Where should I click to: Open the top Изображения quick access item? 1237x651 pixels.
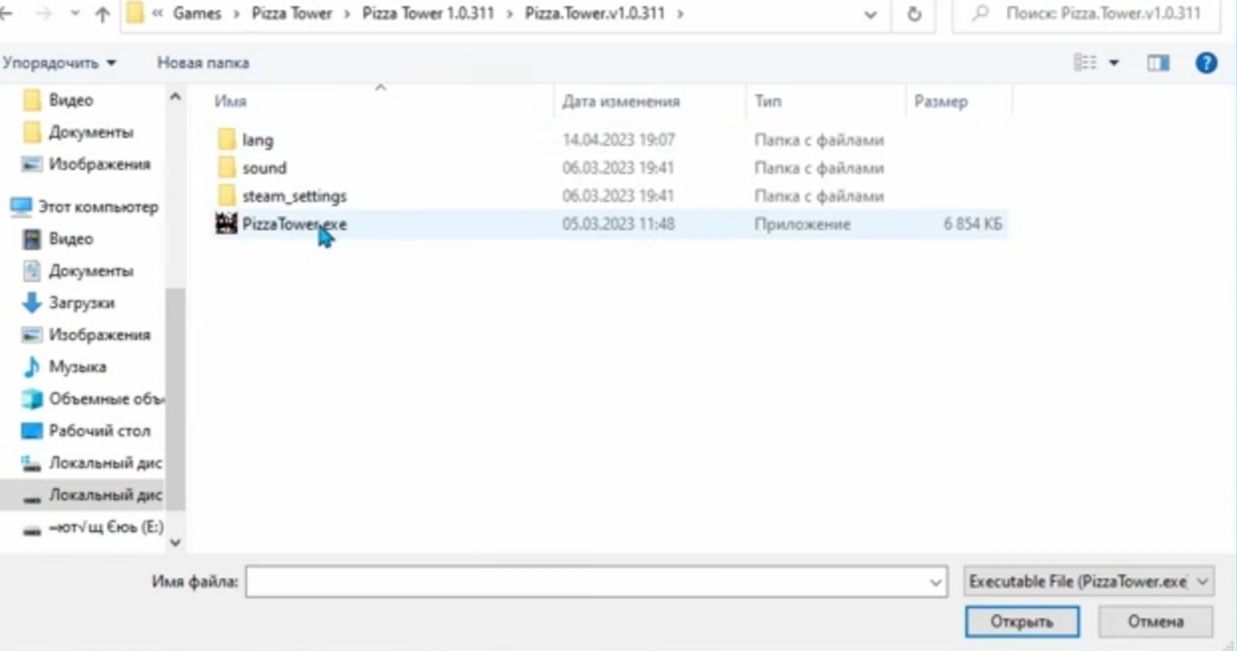pyautogui.click(x=99, y=164)
